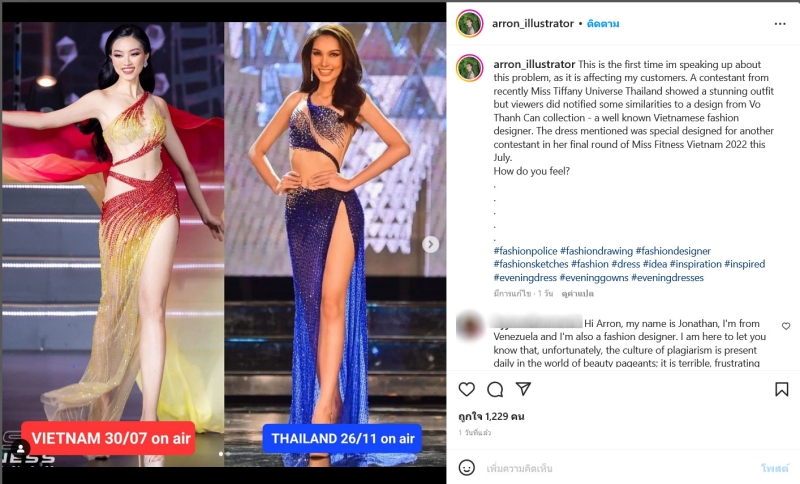Post the comment with โพสต์ button
Image resolution: width=800 pixels, height=484 pixels.
click(774, 468)
